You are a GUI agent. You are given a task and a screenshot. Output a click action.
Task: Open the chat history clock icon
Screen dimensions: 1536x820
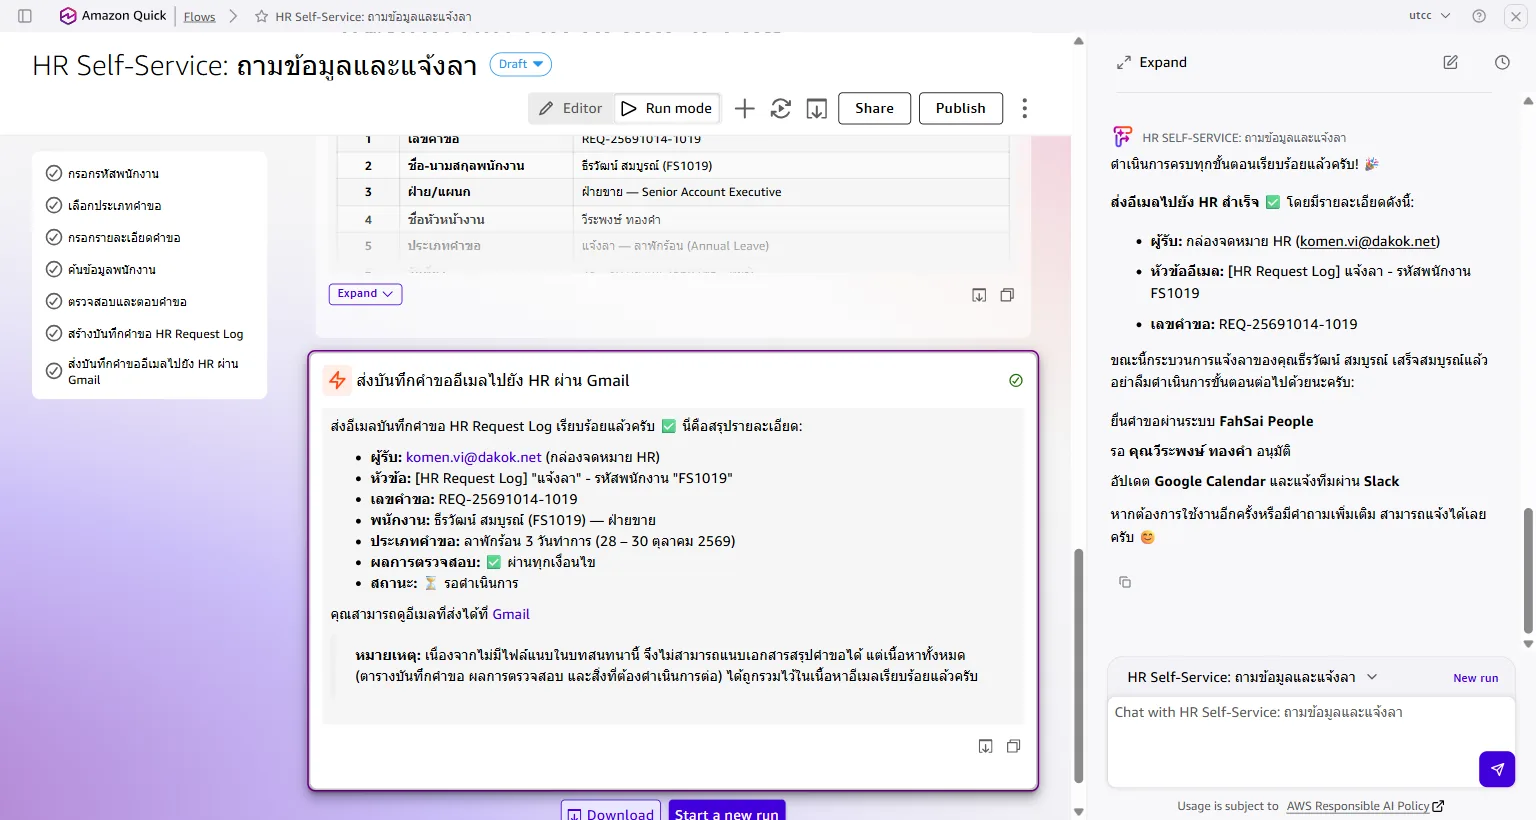coord(1502,62)
